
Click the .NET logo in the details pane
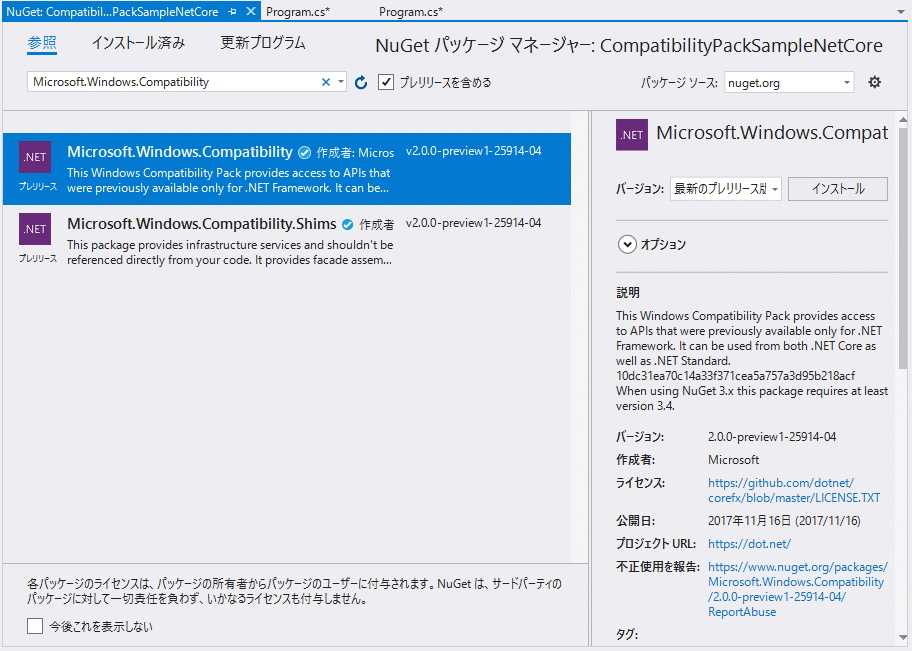pos(631,132)
